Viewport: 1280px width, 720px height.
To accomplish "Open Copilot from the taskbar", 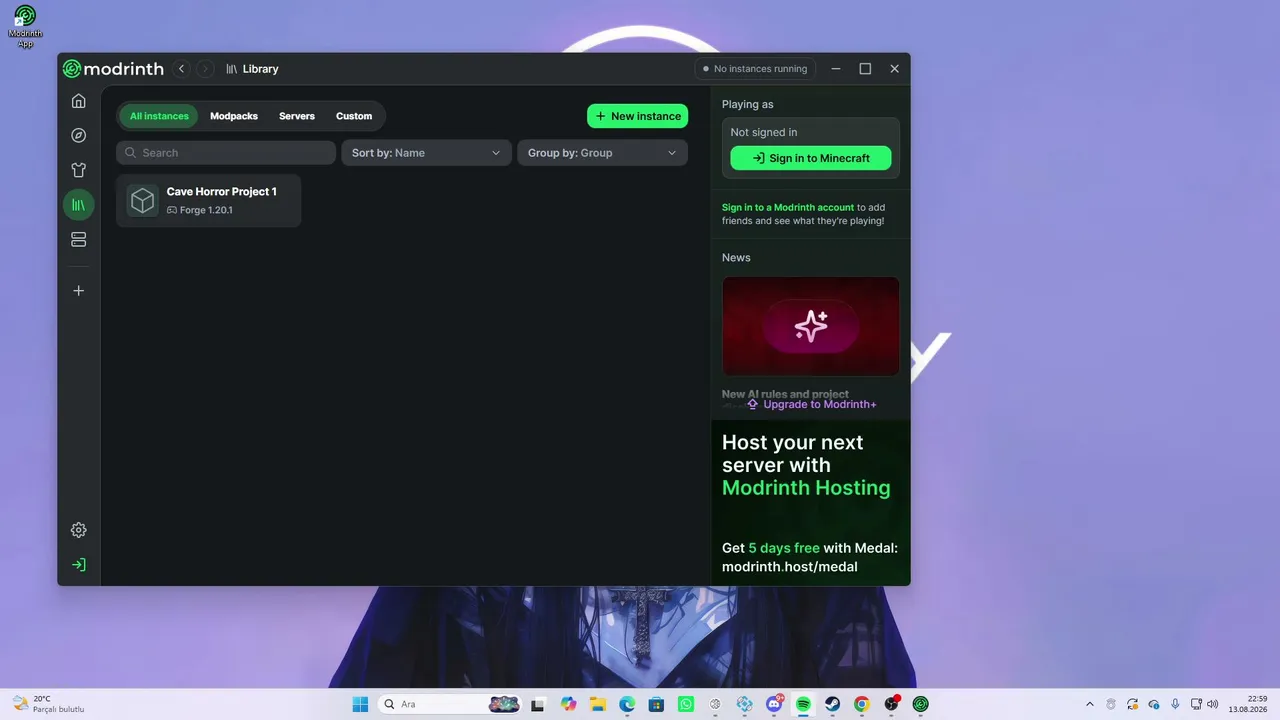I will [569, 704].
